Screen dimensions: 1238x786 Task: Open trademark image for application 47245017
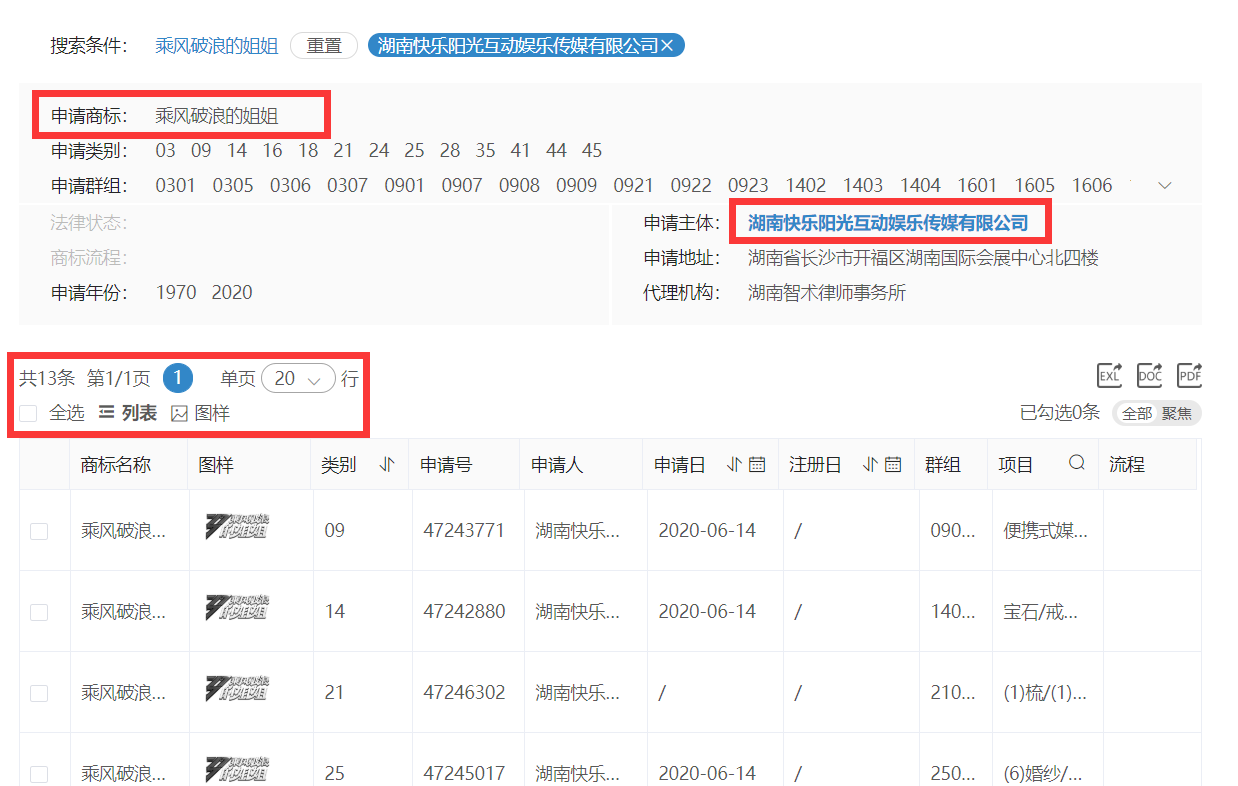(x=237, y=769)
